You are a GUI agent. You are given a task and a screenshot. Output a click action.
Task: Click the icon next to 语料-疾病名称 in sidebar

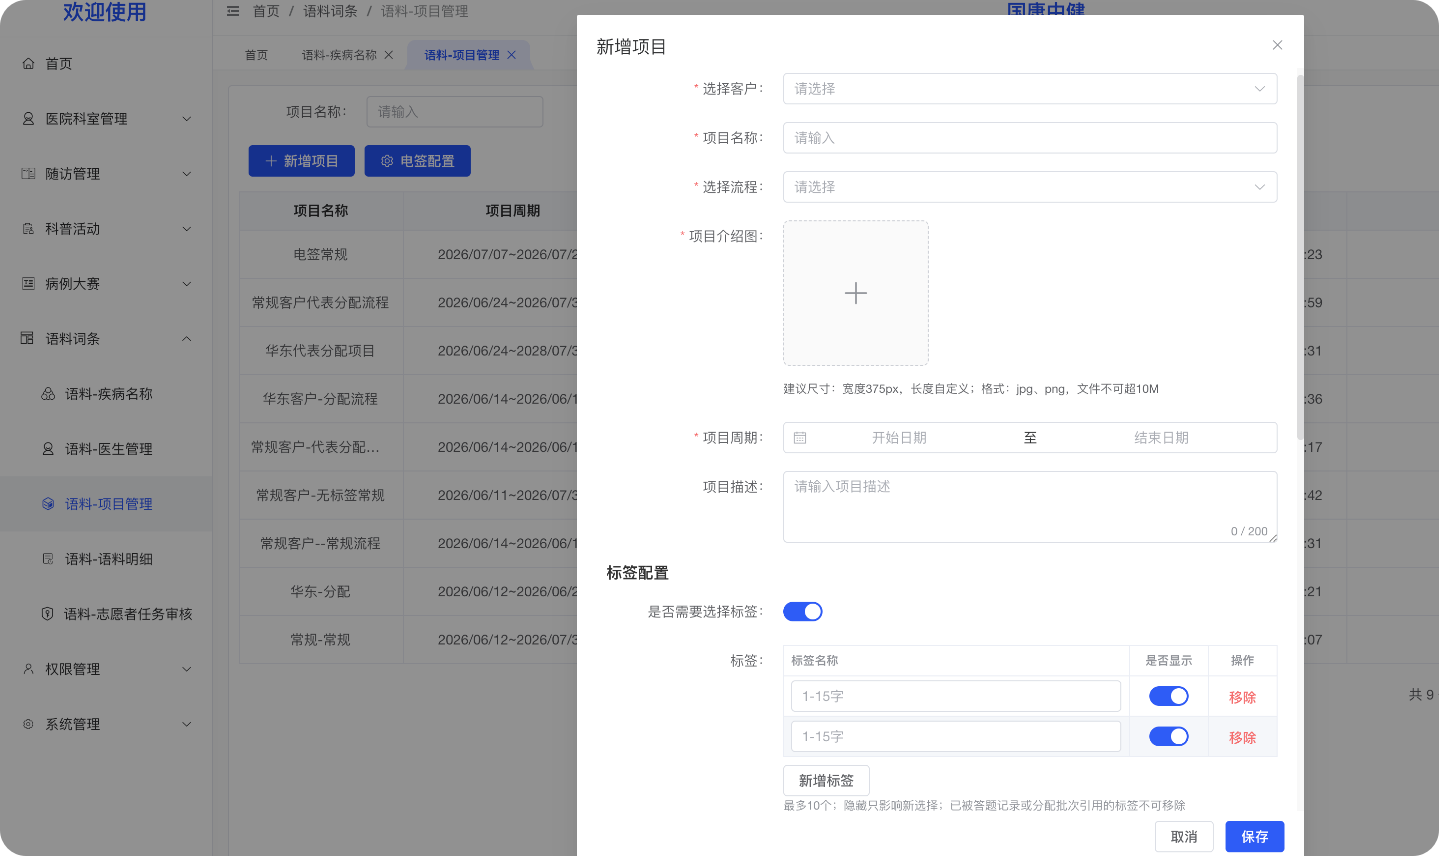(48, 393)
